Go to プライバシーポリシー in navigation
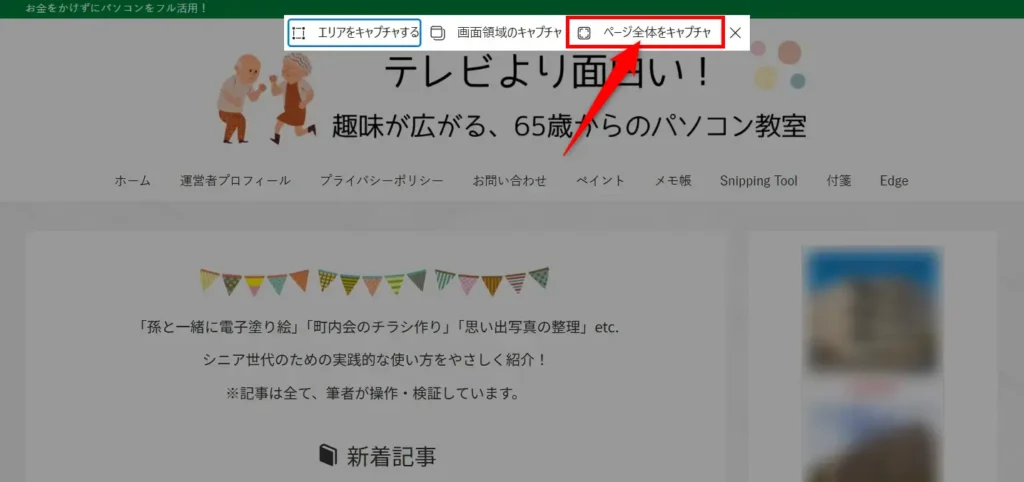 (381, 181)
